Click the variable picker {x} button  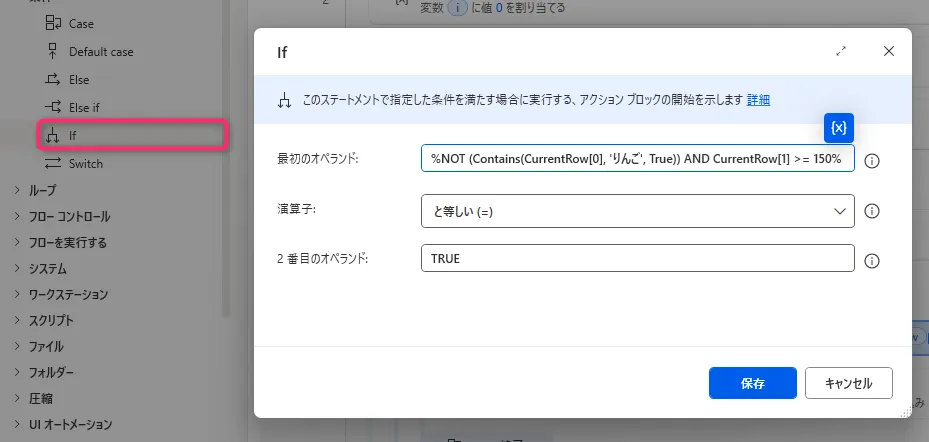pos(839,128)
